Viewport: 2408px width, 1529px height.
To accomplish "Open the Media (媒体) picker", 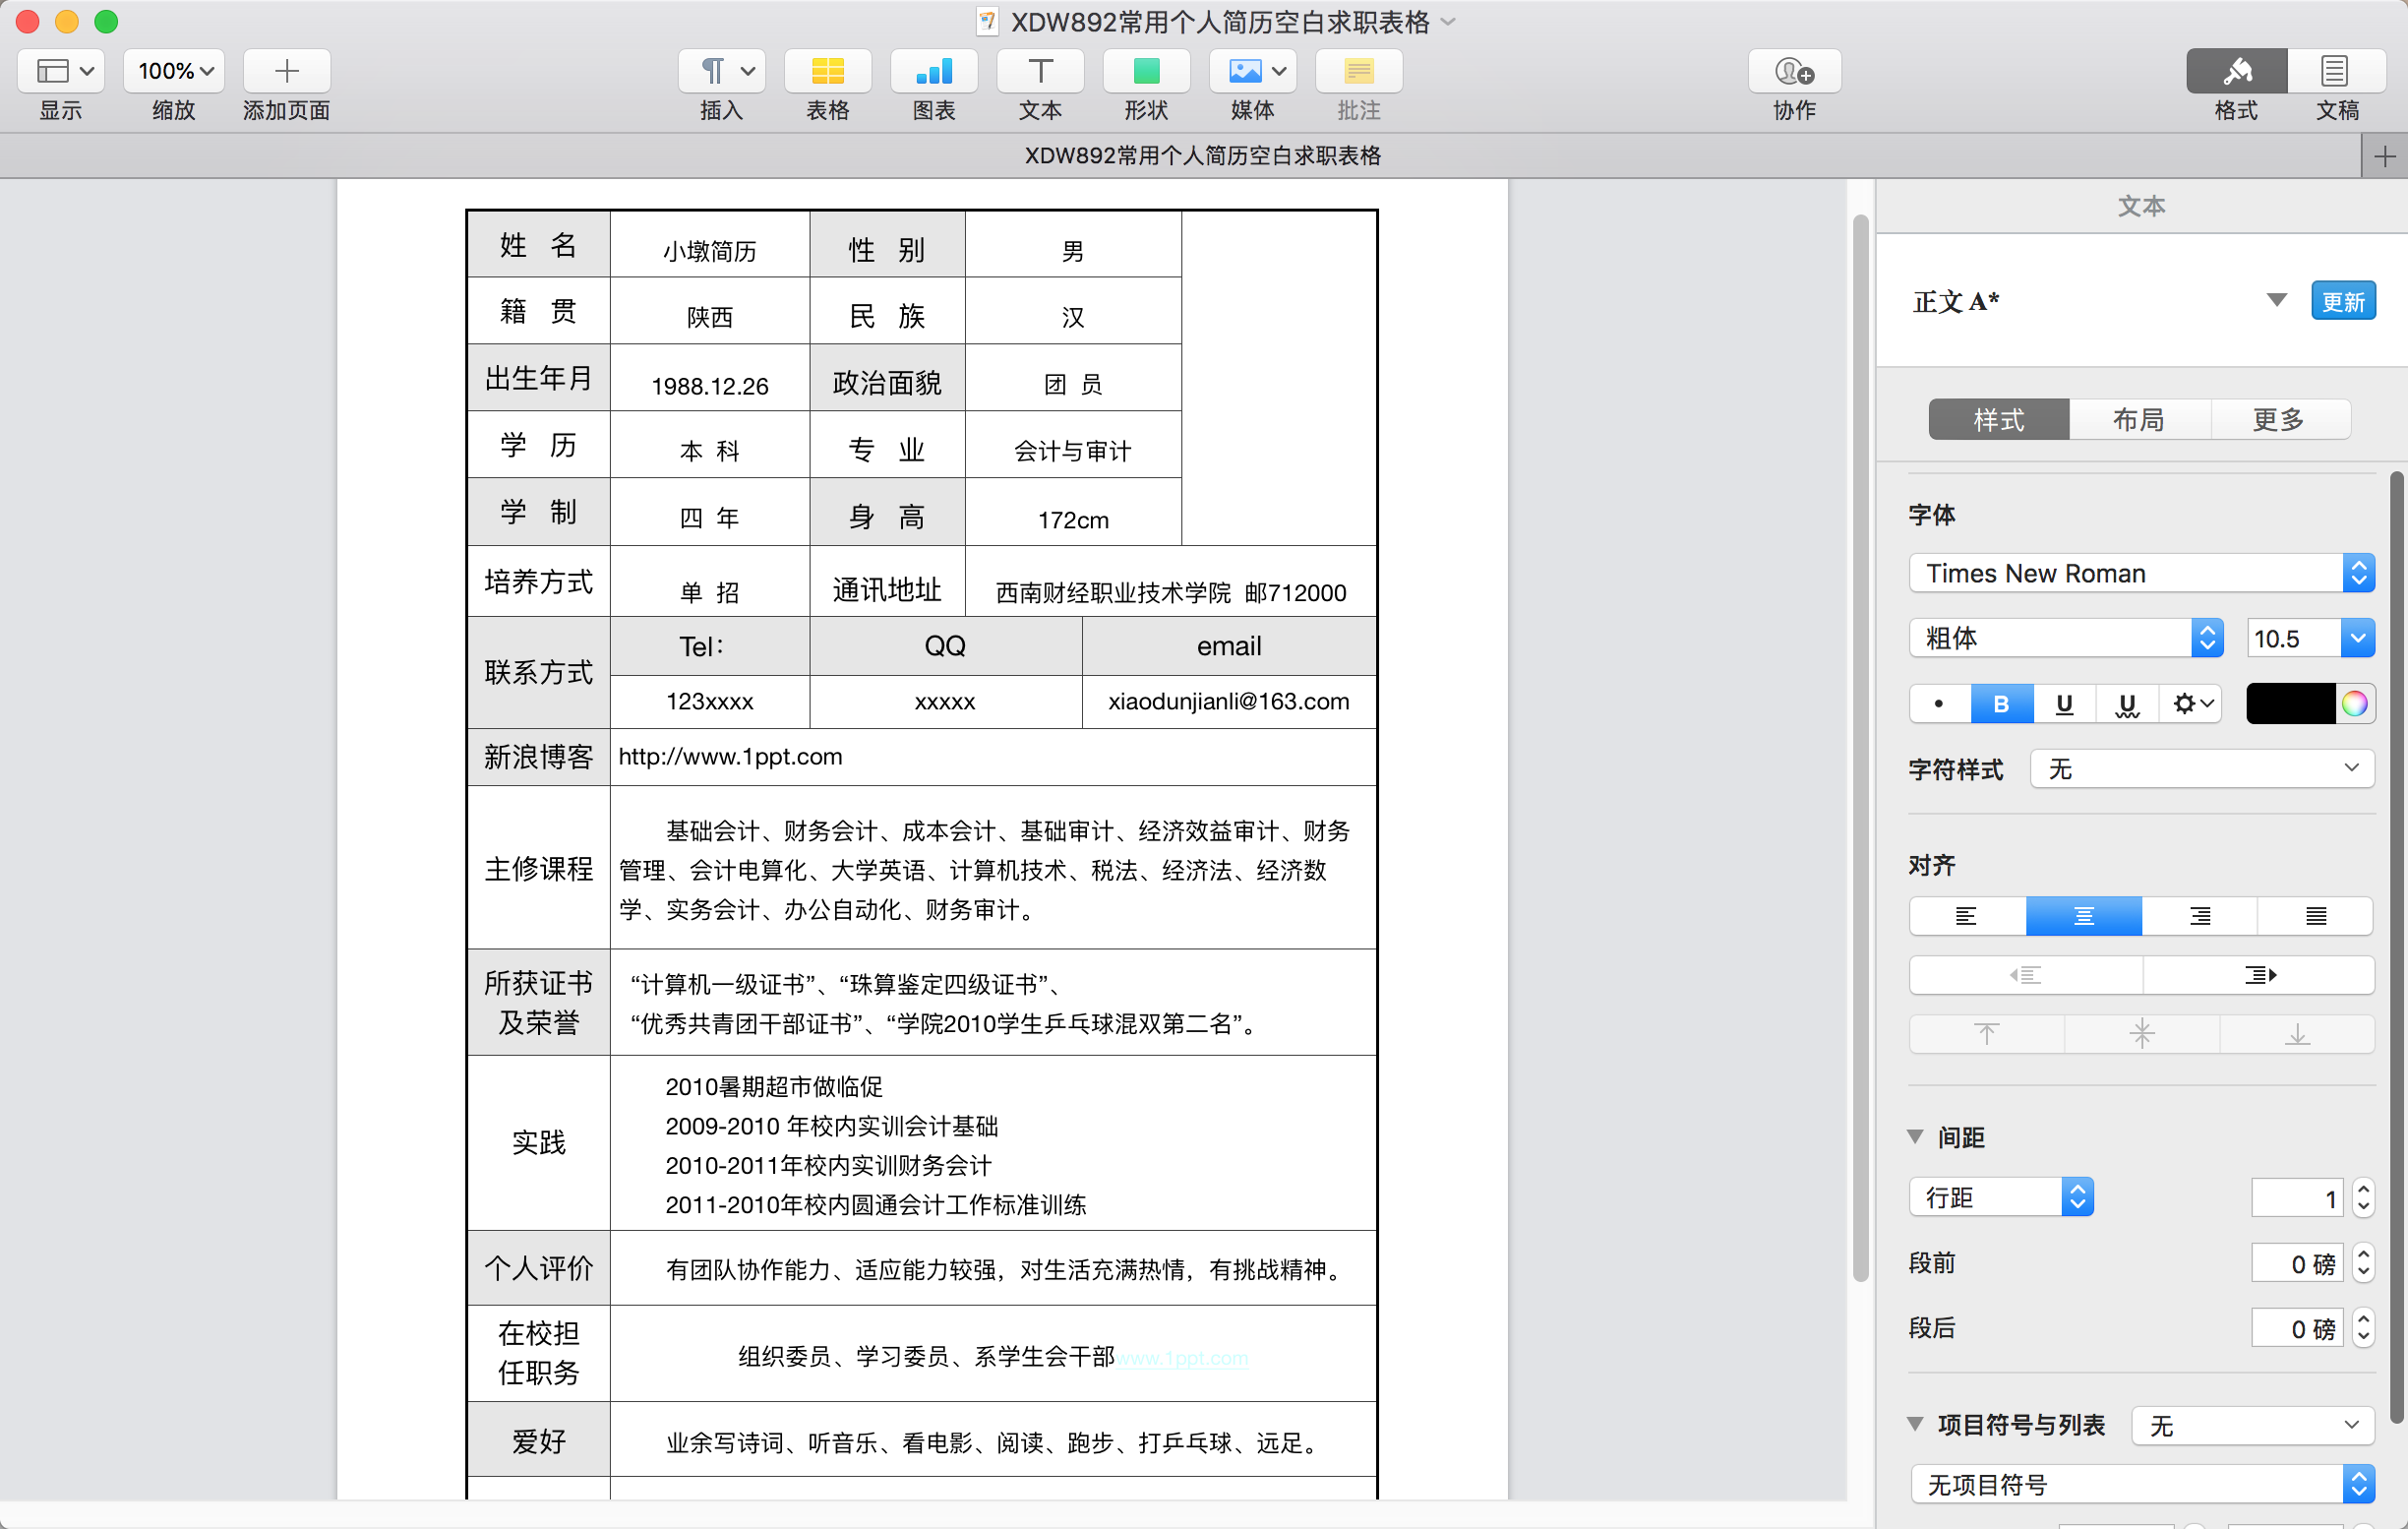I will (x=1252, y=71).
